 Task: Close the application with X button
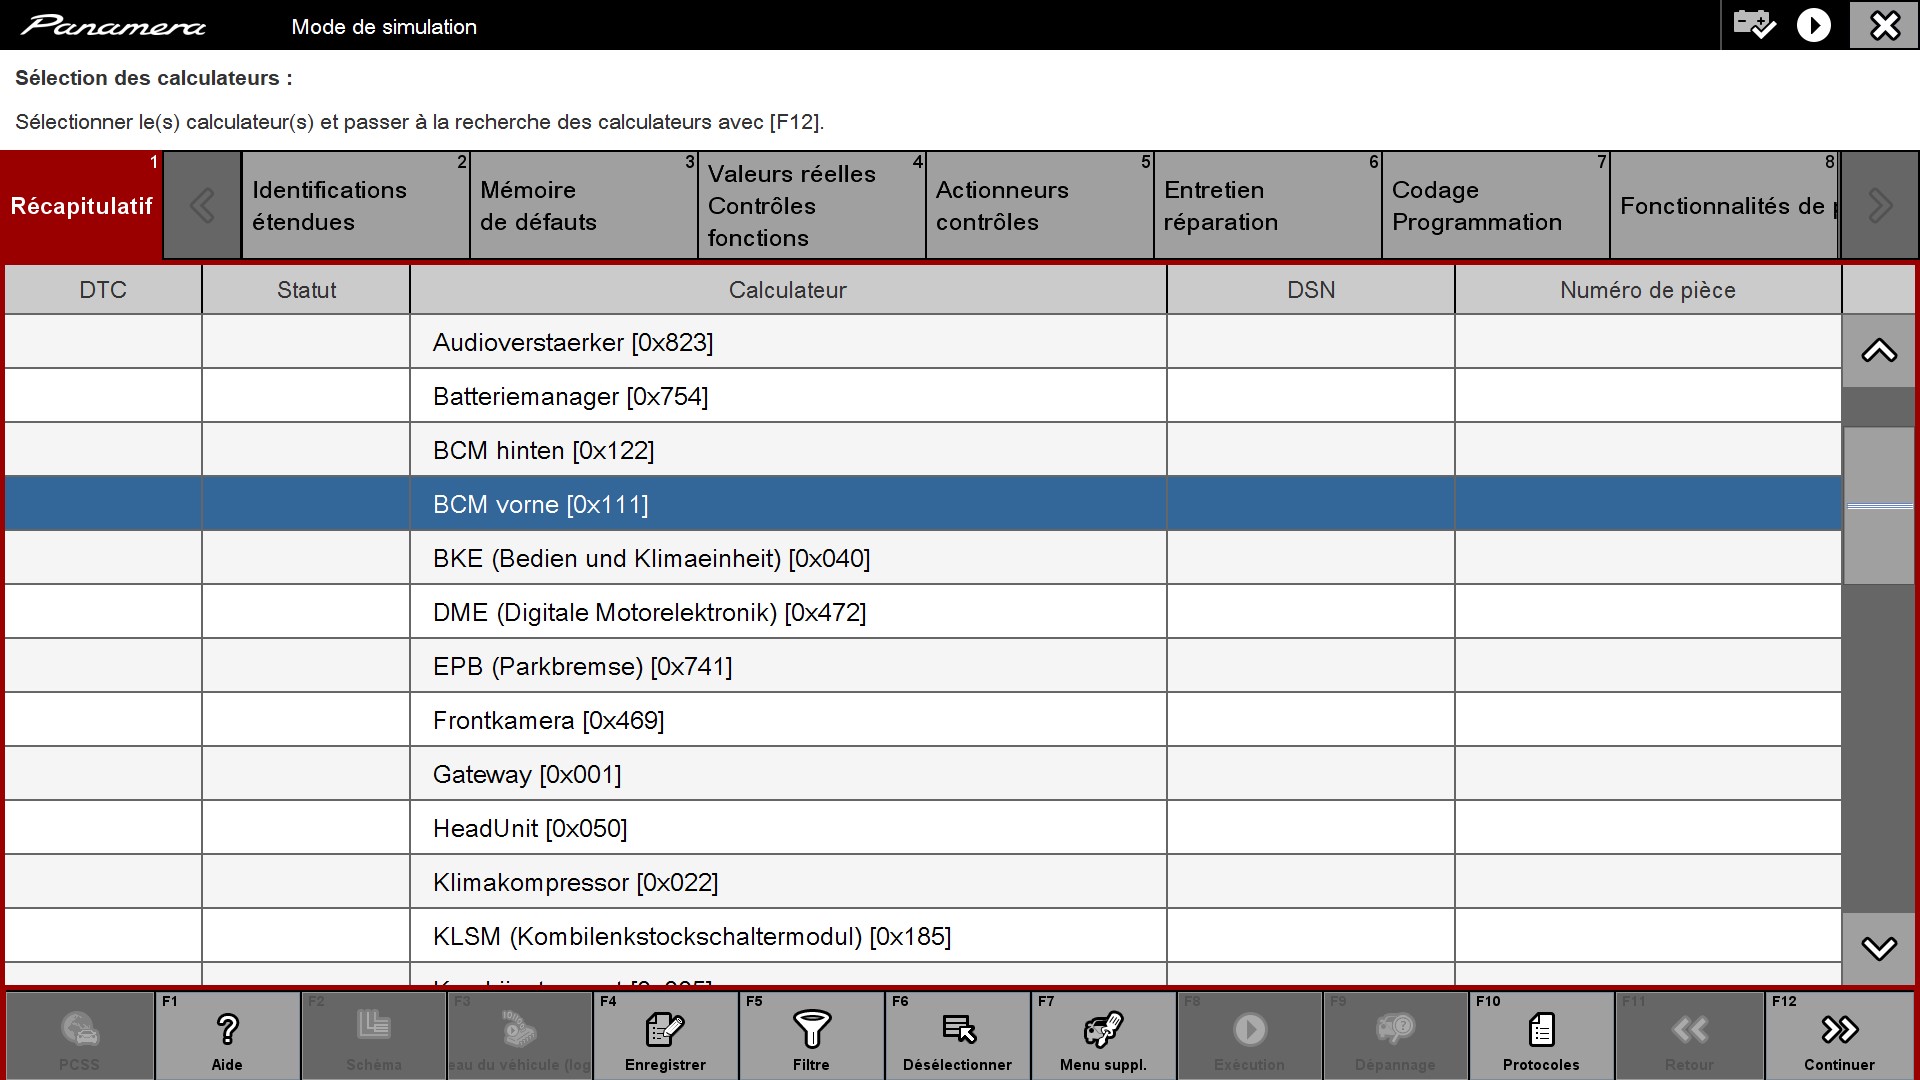click(1884, 25)
